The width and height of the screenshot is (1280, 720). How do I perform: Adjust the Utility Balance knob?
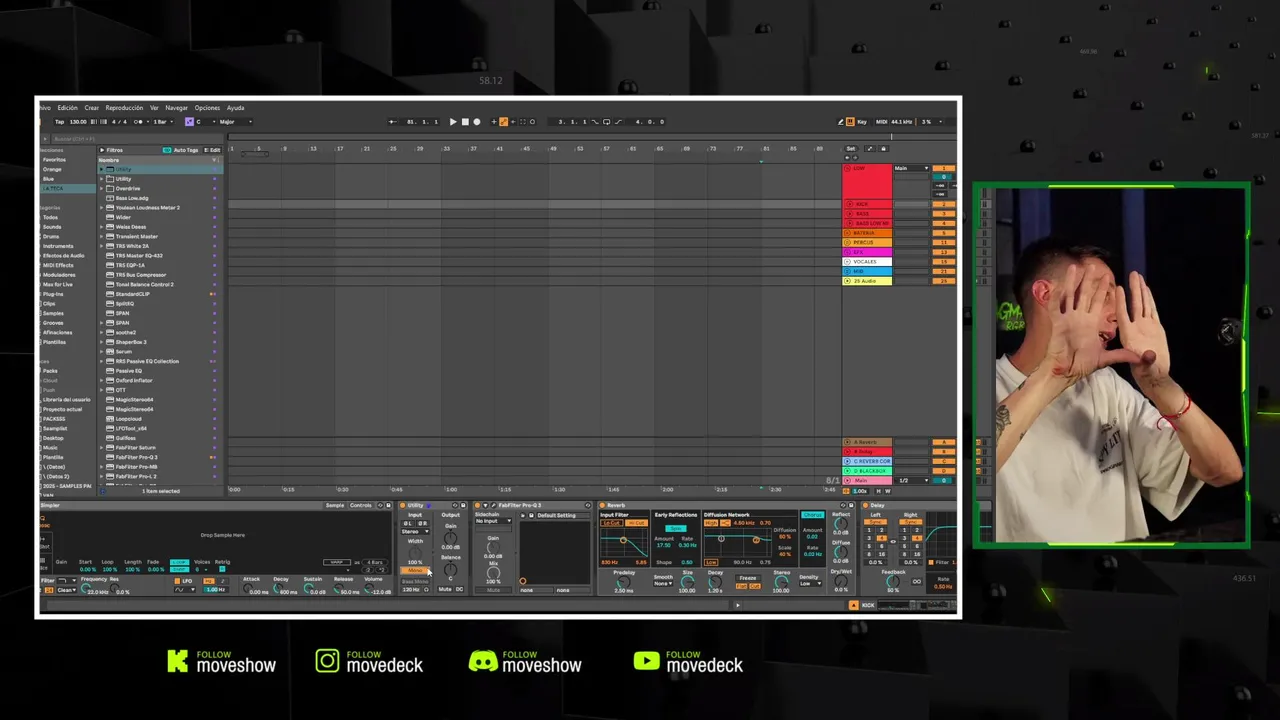[x=450, y=569]
